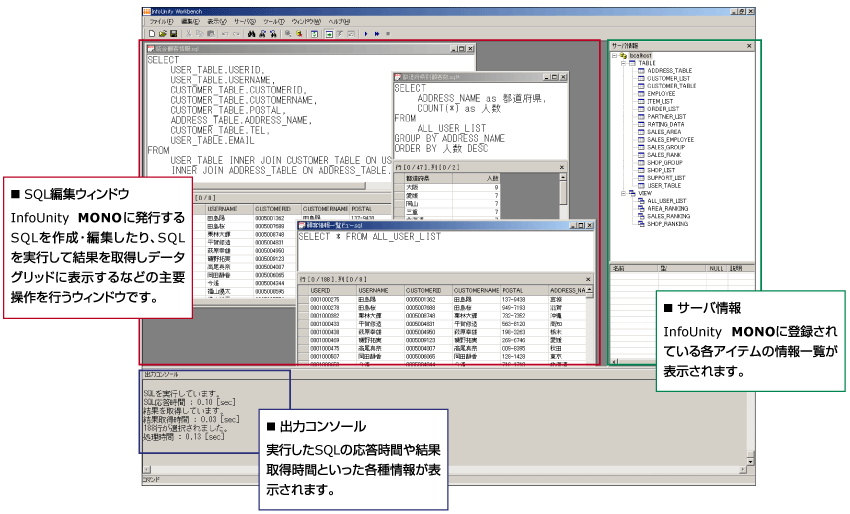This screenshot has height=514, width=850.
Task: Collapse the VIEW tree node
Action: [x=623, y=193]
